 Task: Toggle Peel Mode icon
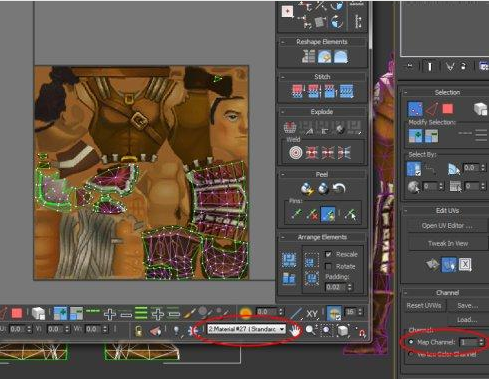[323, 189]
